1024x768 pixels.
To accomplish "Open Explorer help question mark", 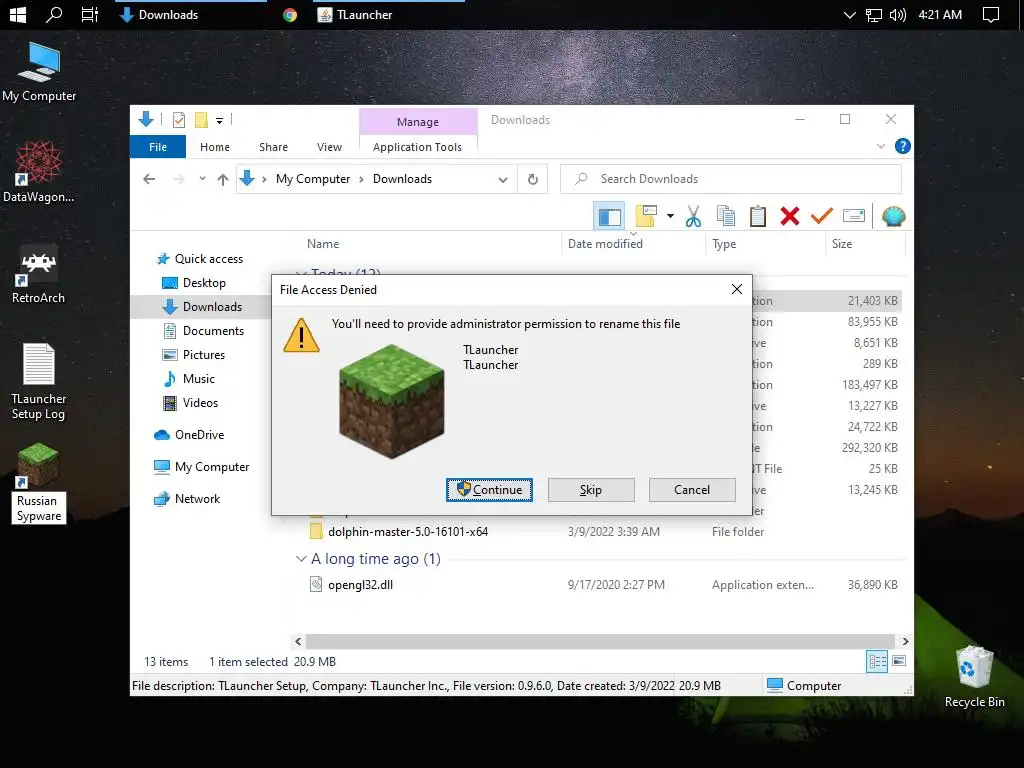I will point(903,146).
